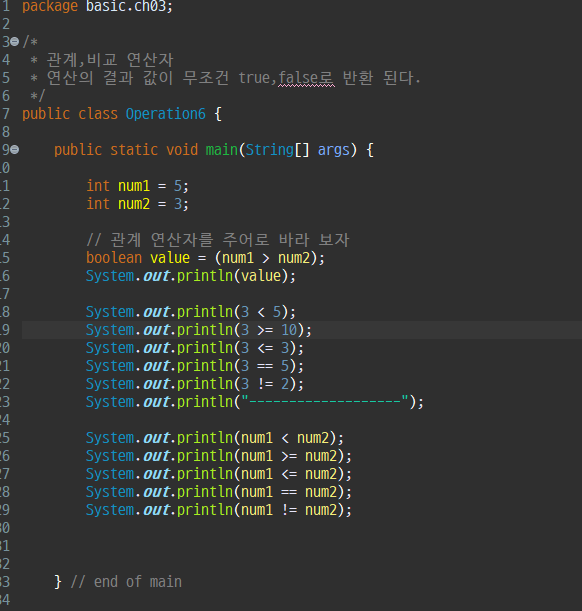Click the 'println(3 == 5)' statement
The width and height of the screenshot is (582, 611).
pyautogui.click(x=195, y=366)
